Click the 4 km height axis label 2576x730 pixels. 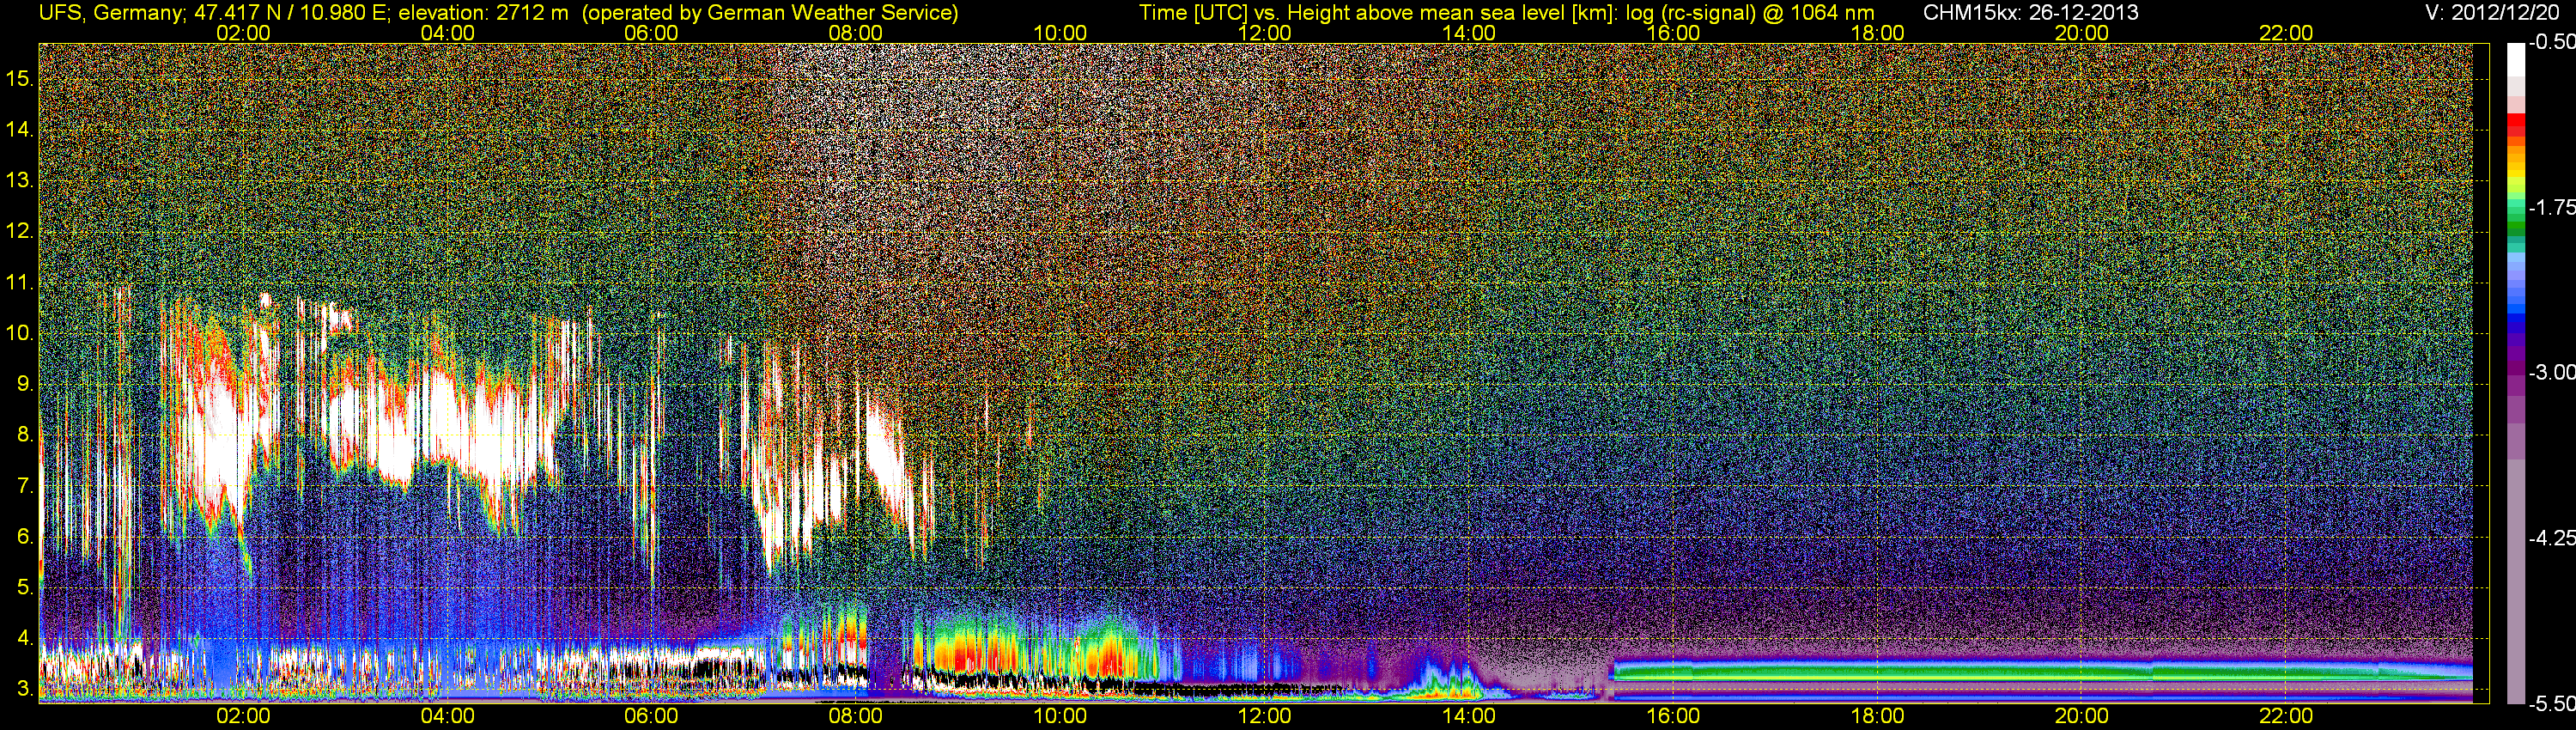click(25, 638)
